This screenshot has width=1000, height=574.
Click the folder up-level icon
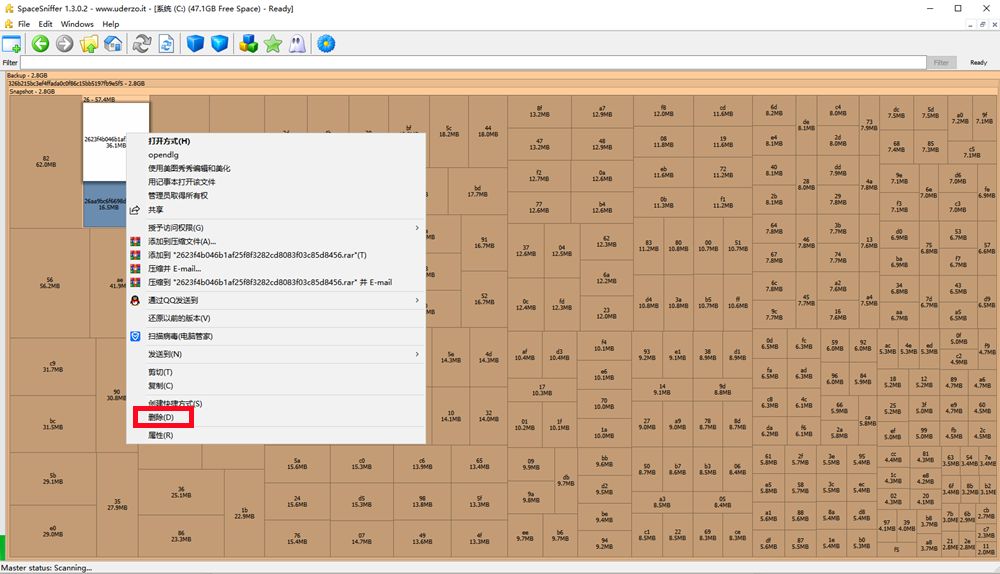click(89, 44)
